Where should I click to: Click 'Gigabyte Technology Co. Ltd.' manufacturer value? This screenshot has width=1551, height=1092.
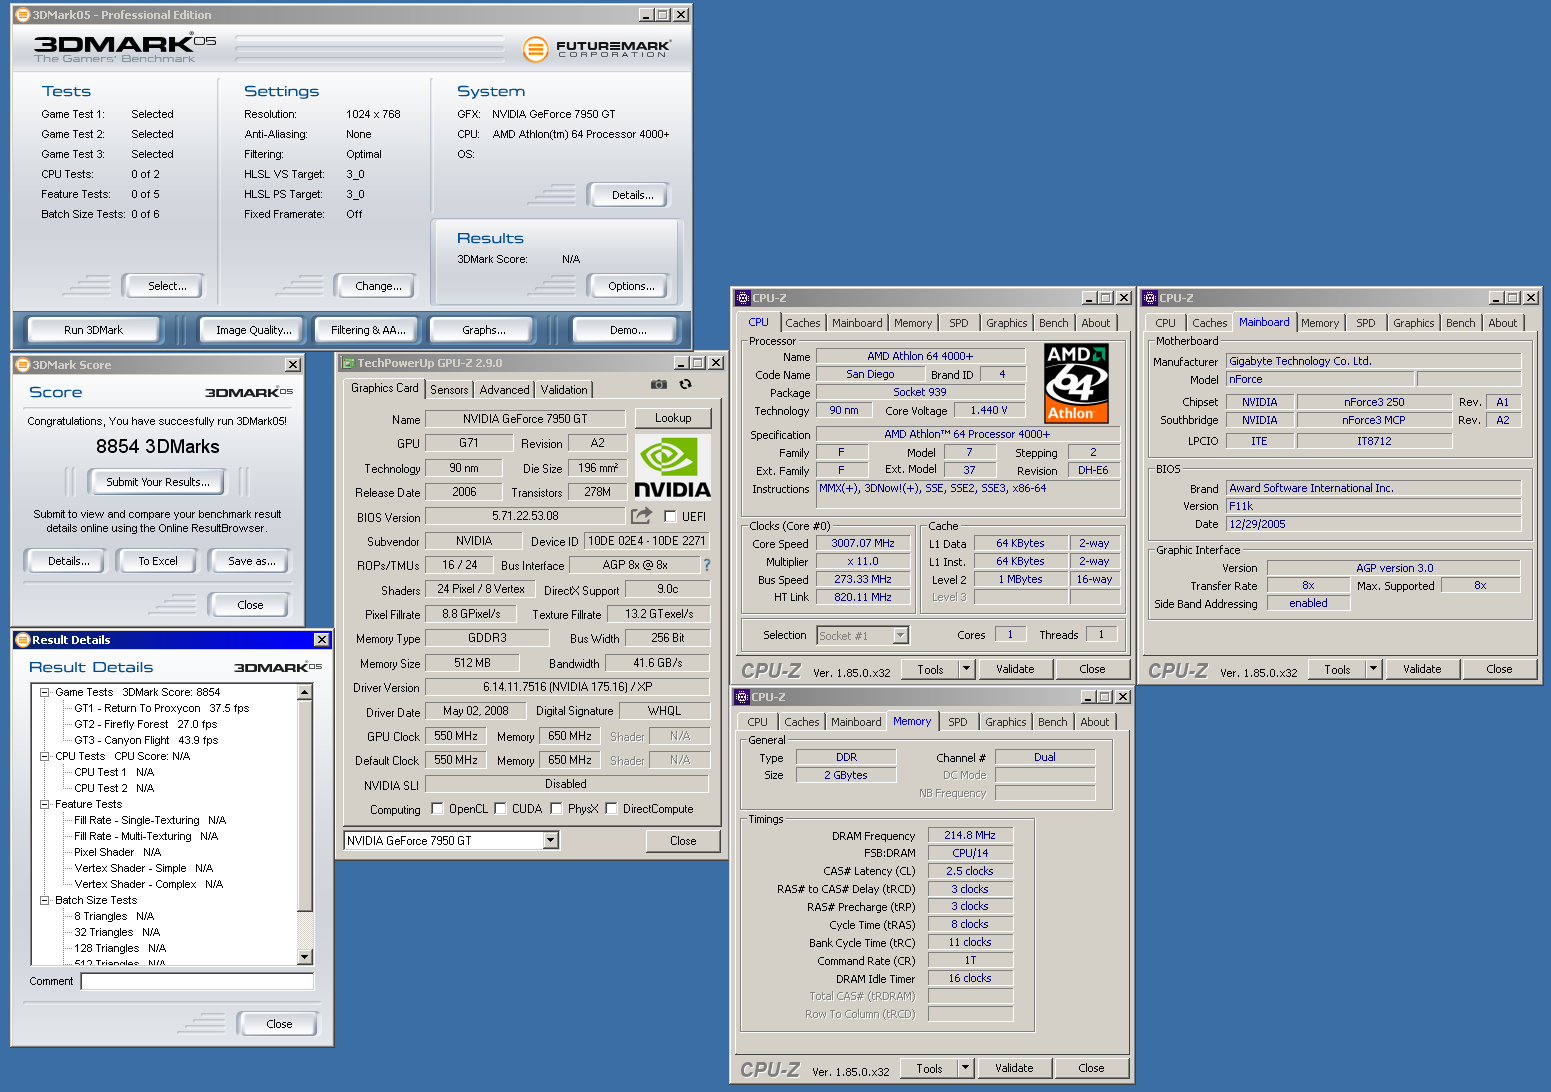1374,361
